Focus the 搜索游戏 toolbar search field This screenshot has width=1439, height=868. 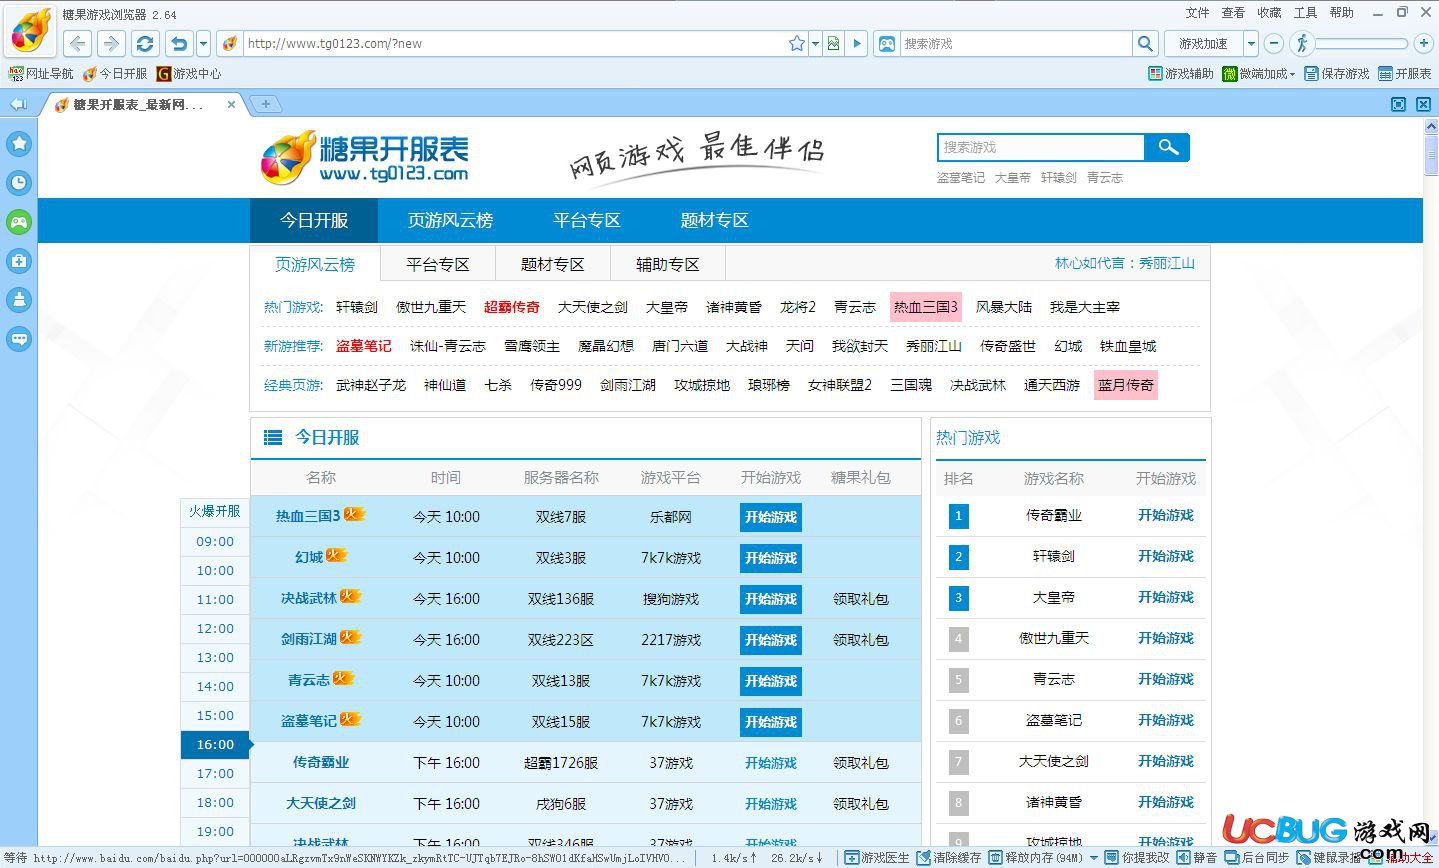click(x=1015, y=43)
